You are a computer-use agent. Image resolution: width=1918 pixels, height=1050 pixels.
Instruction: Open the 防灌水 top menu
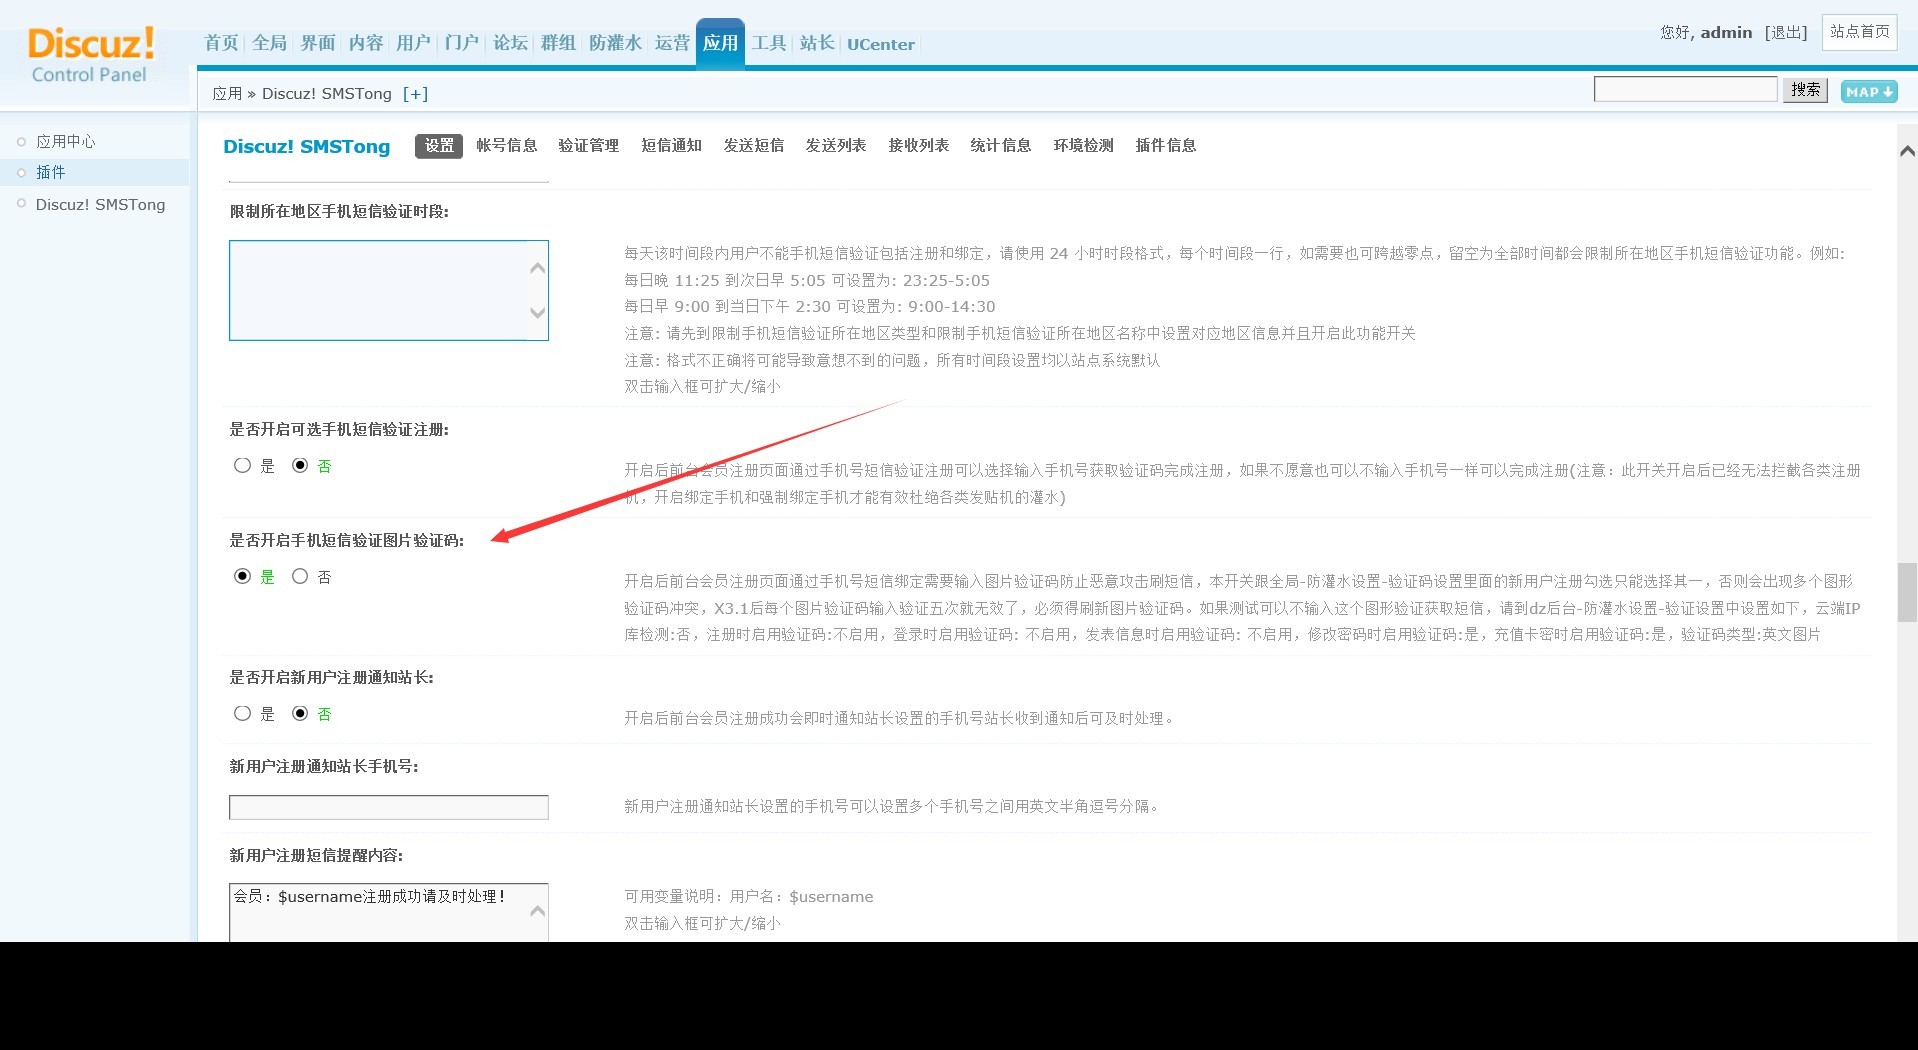point(615,43)
